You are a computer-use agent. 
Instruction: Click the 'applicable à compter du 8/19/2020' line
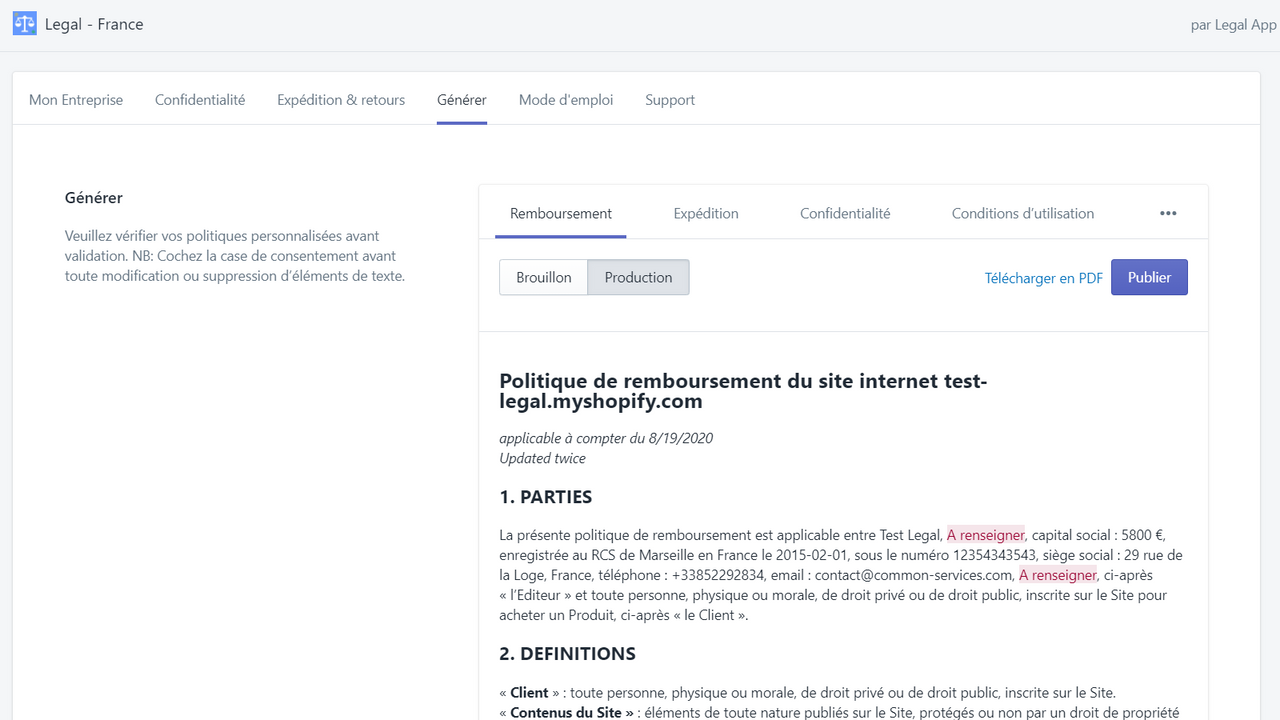(x=606, y=438)
